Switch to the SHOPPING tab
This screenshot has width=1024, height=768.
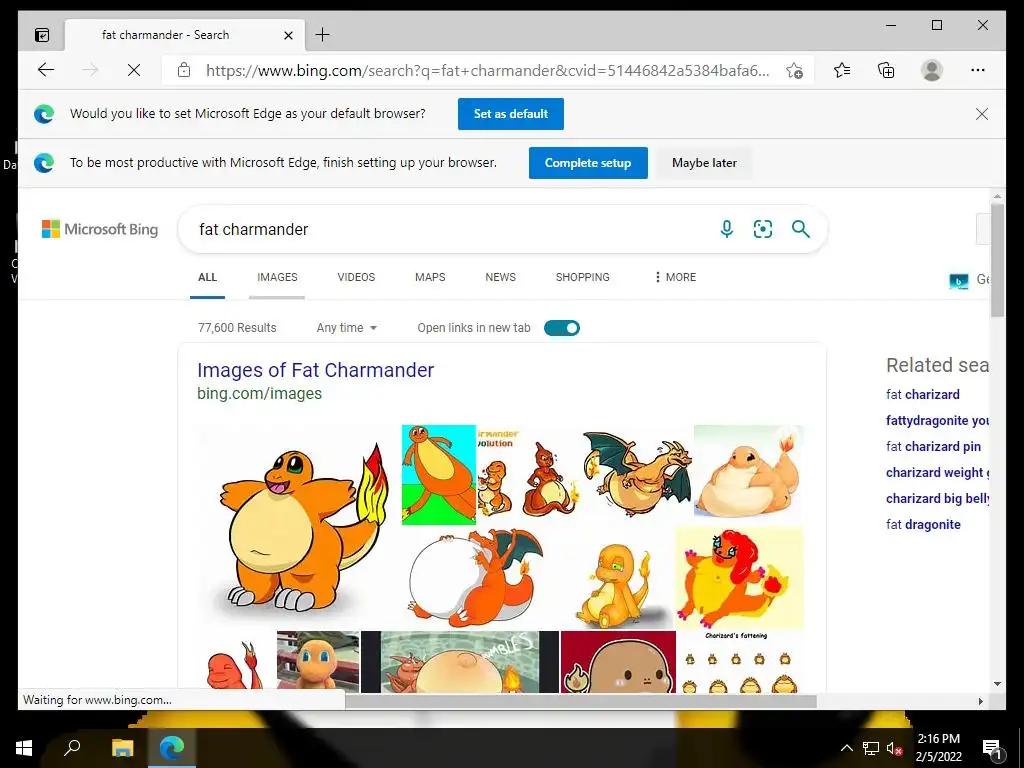coord(583,277)
